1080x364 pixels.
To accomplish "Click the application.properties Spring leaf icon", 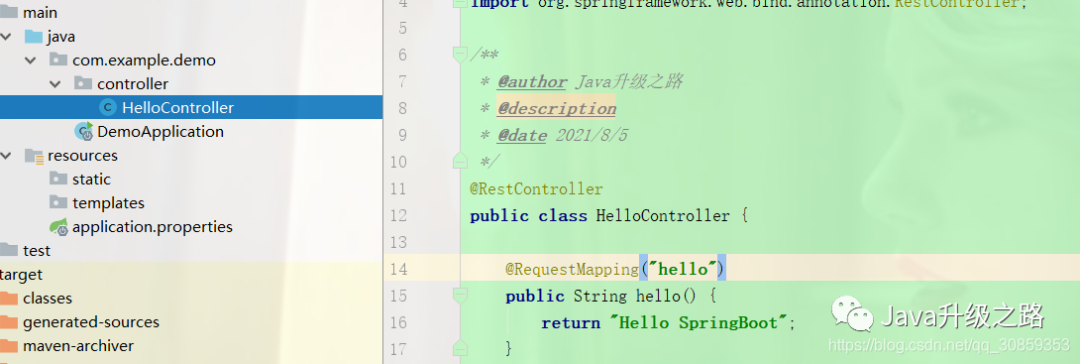I will [x=59, y=226].
